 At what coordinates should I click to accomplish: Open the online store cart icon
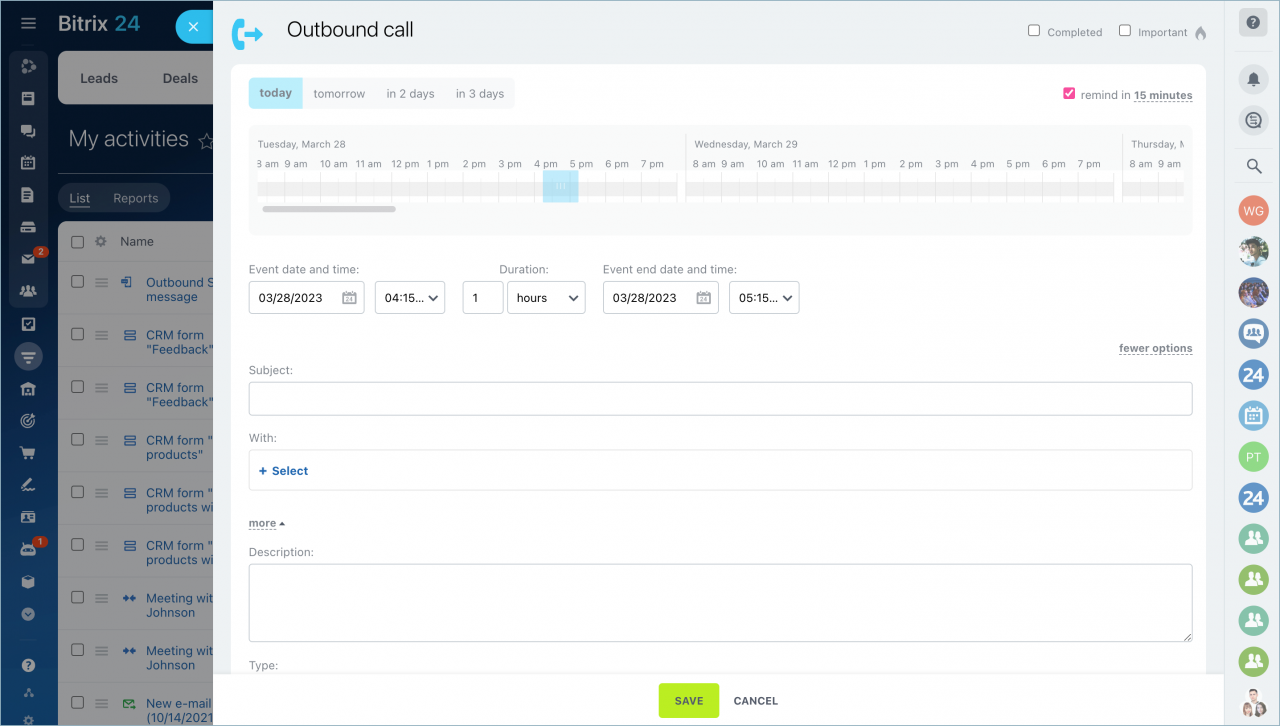point(28,453)
